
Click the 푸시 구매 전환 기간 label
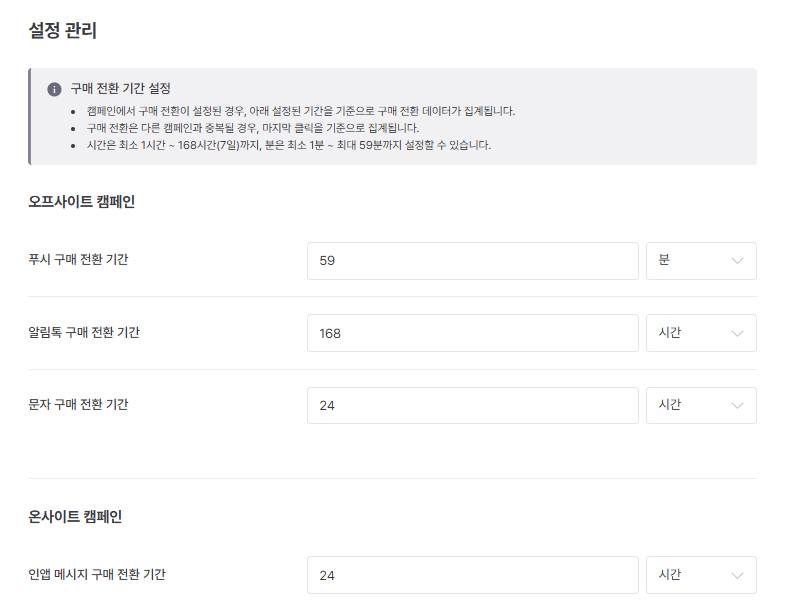tap(78, 260)
